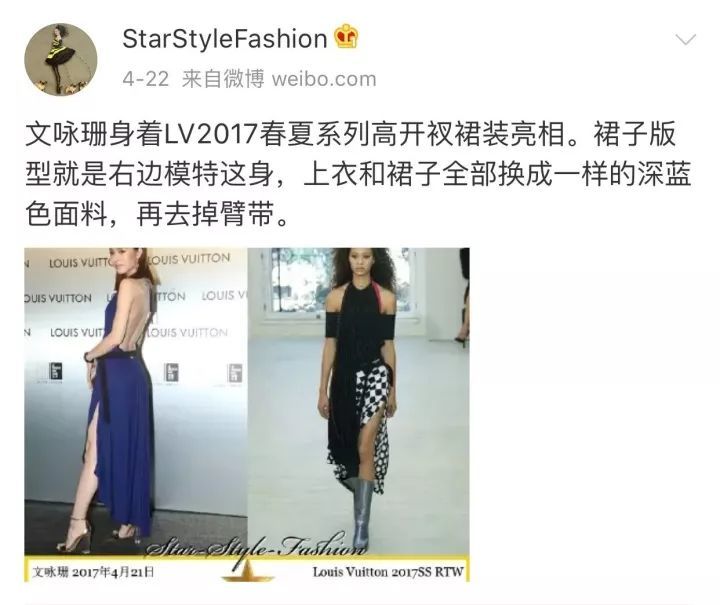
Task: Click the second text line starting 型就是右边模特
Action: click(358, 174)
